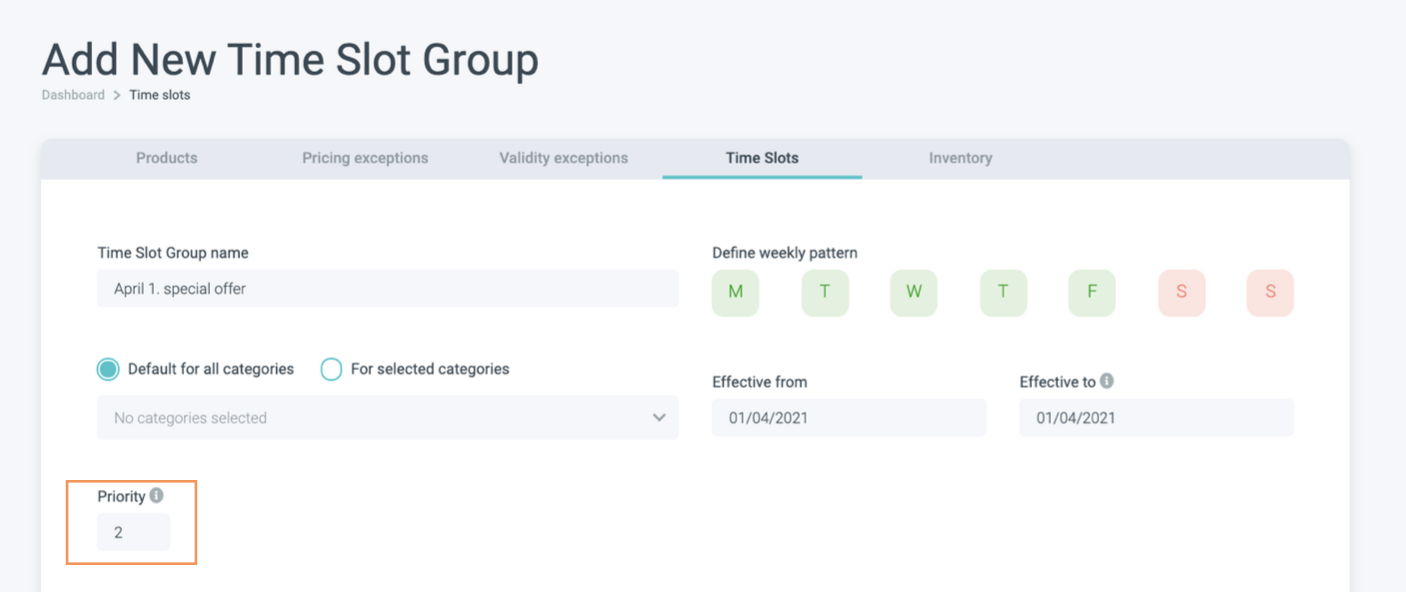Go to Validity exceptions tab
This screenshot has width=1406, height=592.
click(x=564, y=158)
